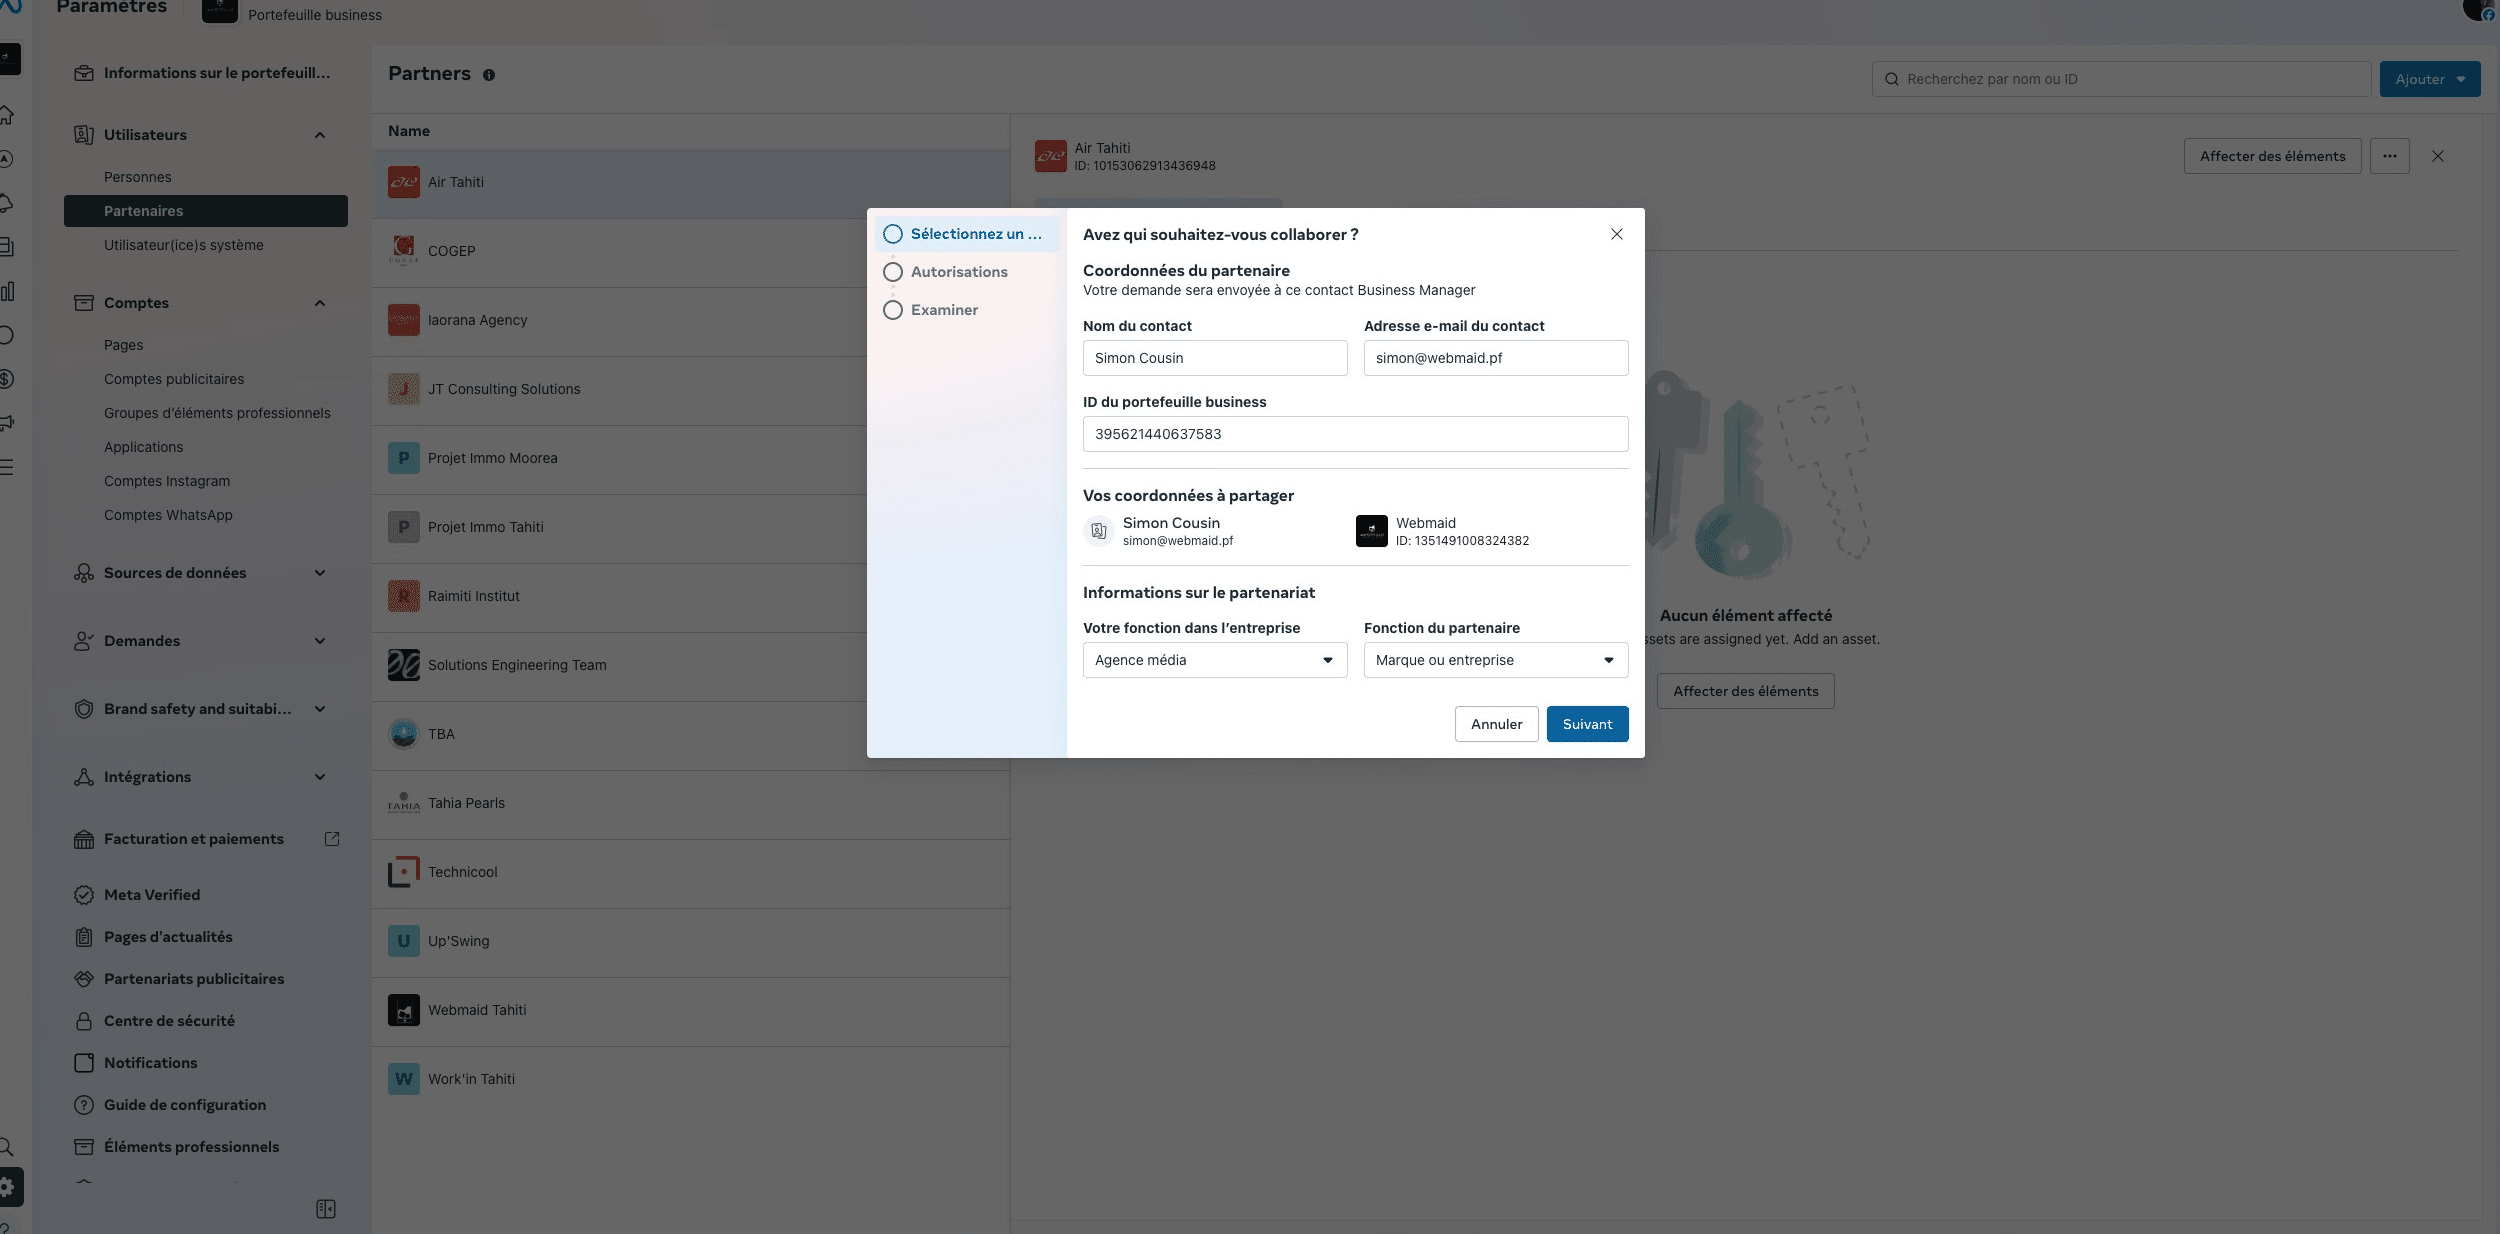Click the magnifier icon in the partner search bar
This screenshot has width=2500, height=1234.
[x=1890, y=78]
